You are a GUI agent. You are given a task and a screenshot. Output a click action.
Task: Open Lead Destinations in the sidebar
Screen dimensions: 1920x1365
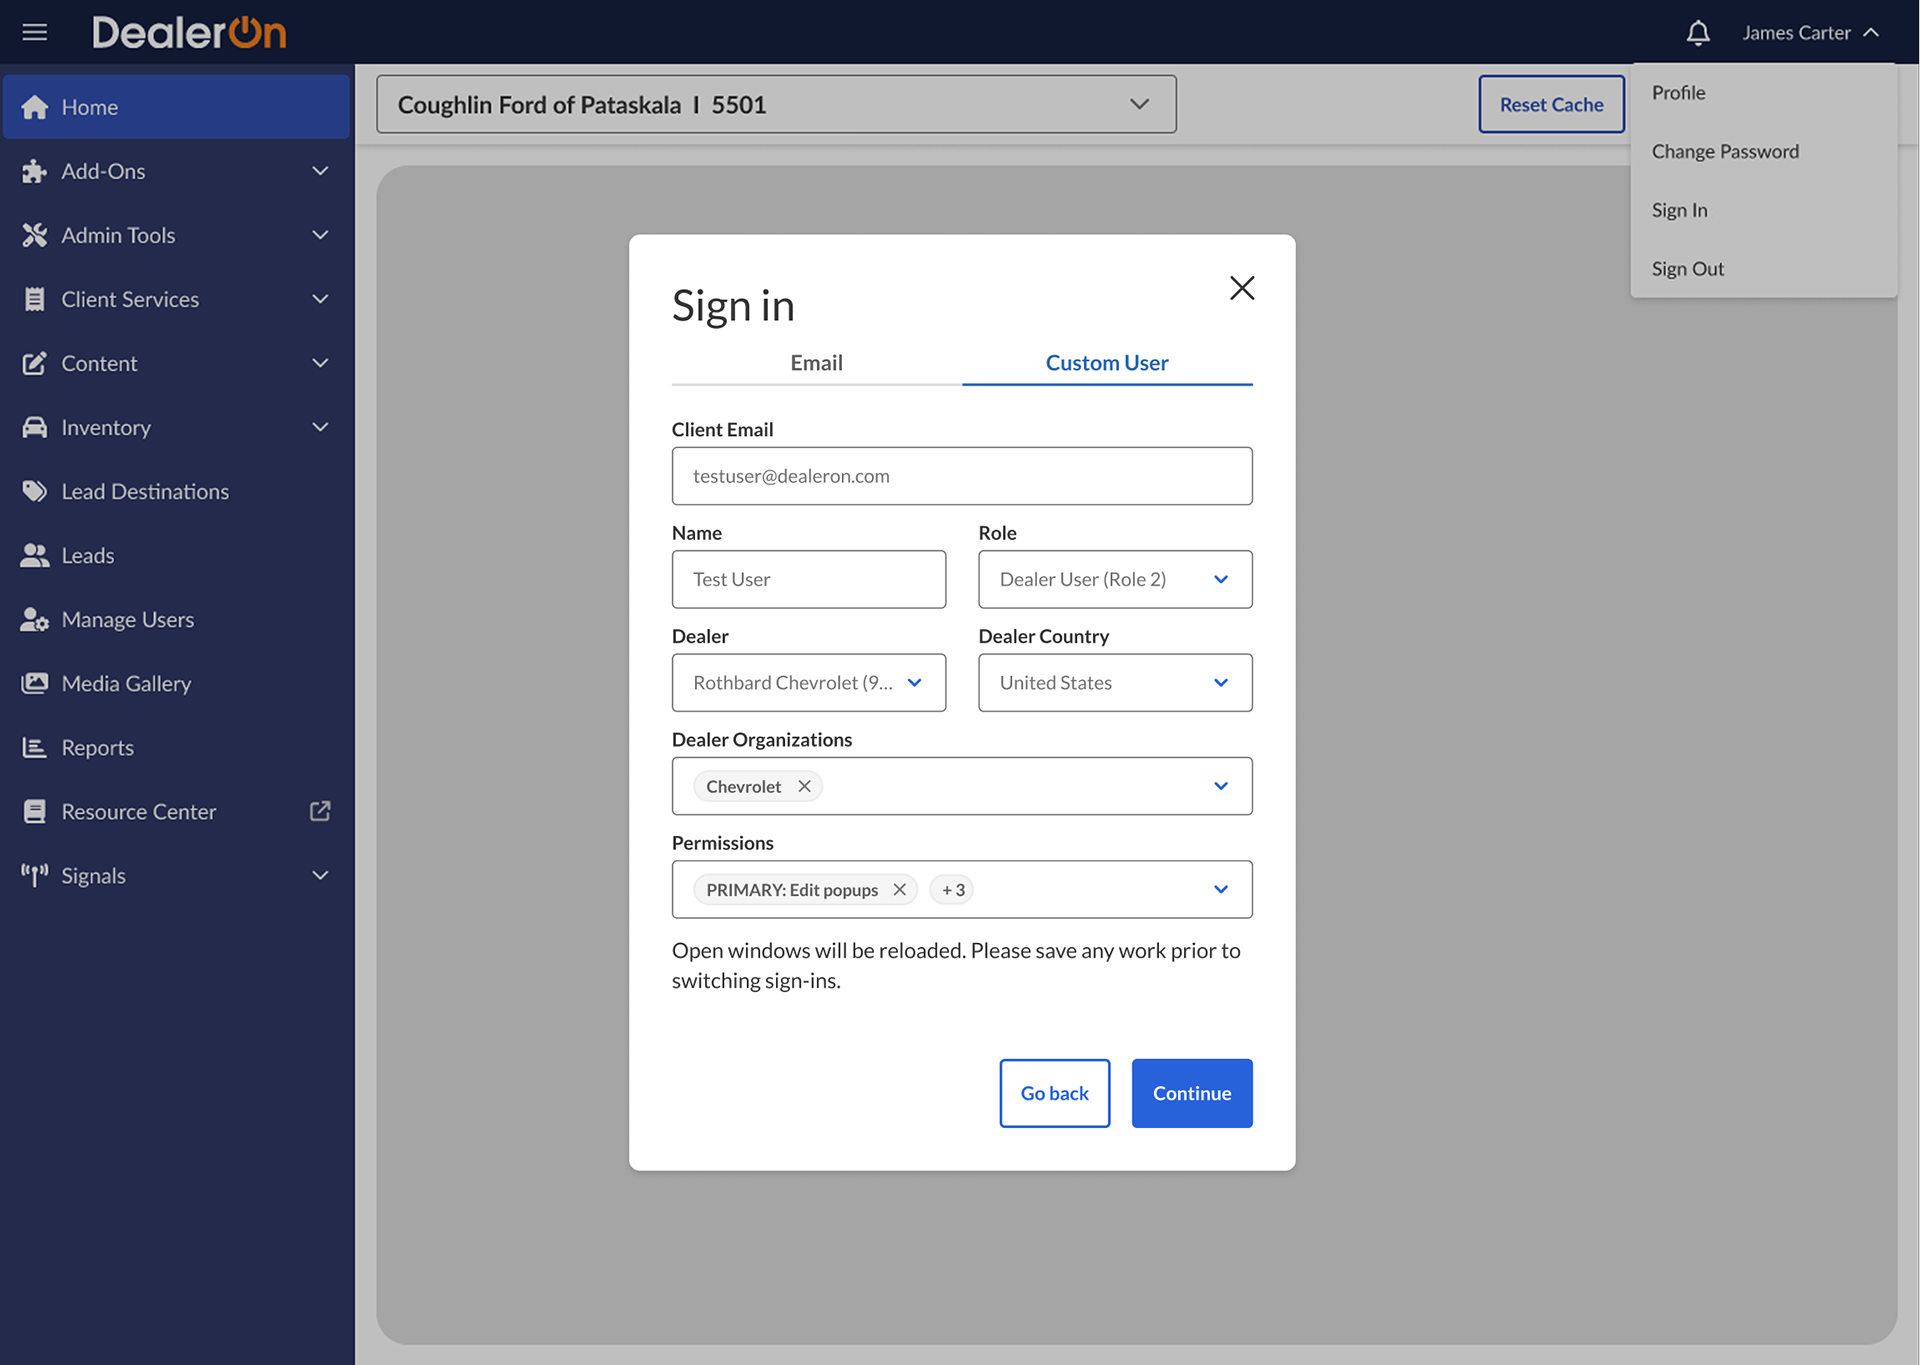176,491
